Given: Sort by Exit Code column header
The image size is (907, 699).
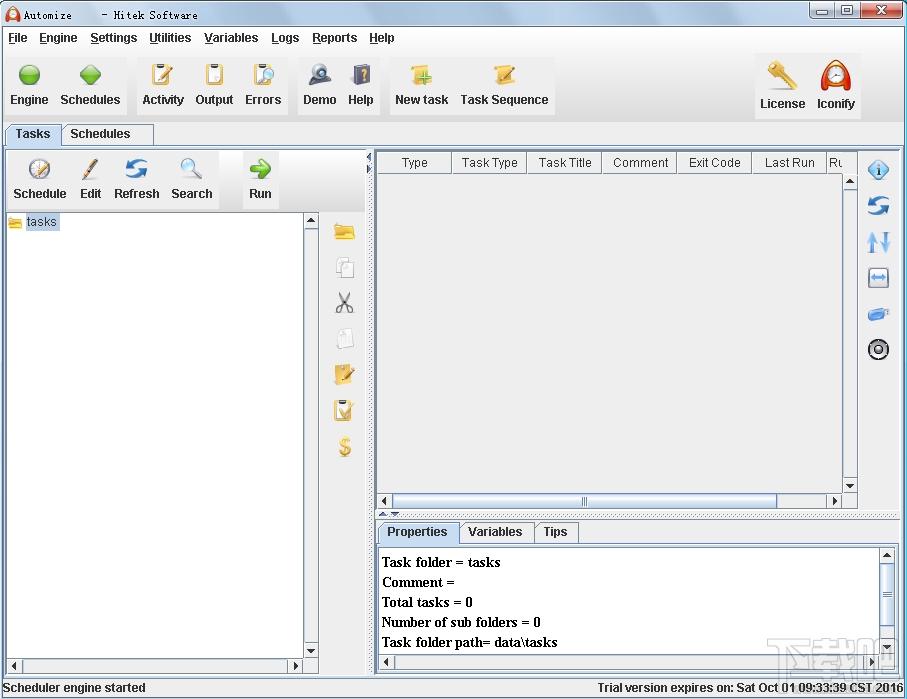Looking at the screenshot, I should [714, 163].
